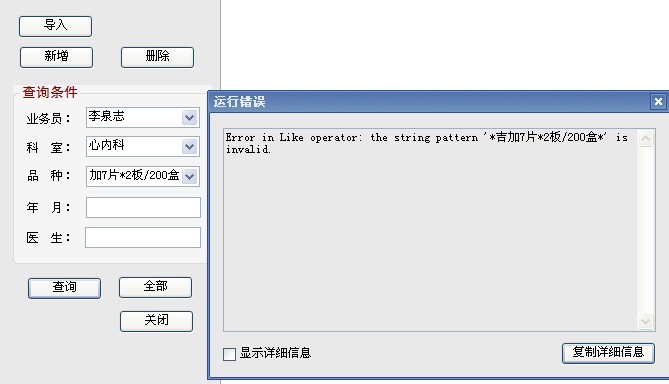669x384 pixels.
Task: Click the 年月 input field
Action: pyautogui.click(x=143, y=207)
